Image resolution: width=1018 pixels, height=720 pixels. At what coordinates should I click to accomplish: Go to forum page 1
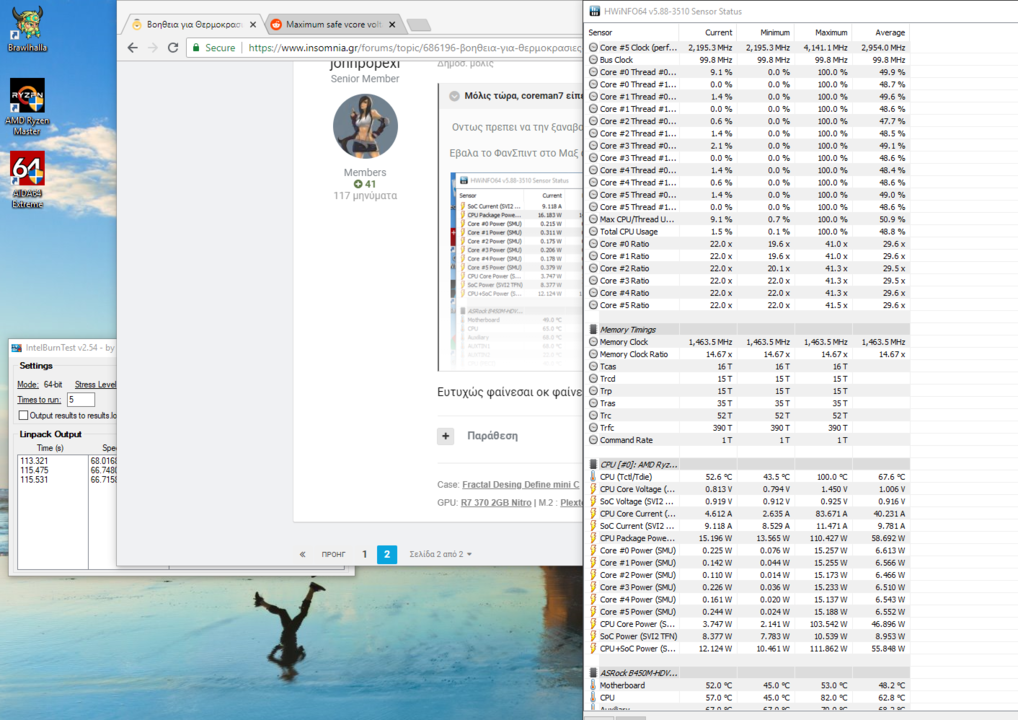point(364,554)
